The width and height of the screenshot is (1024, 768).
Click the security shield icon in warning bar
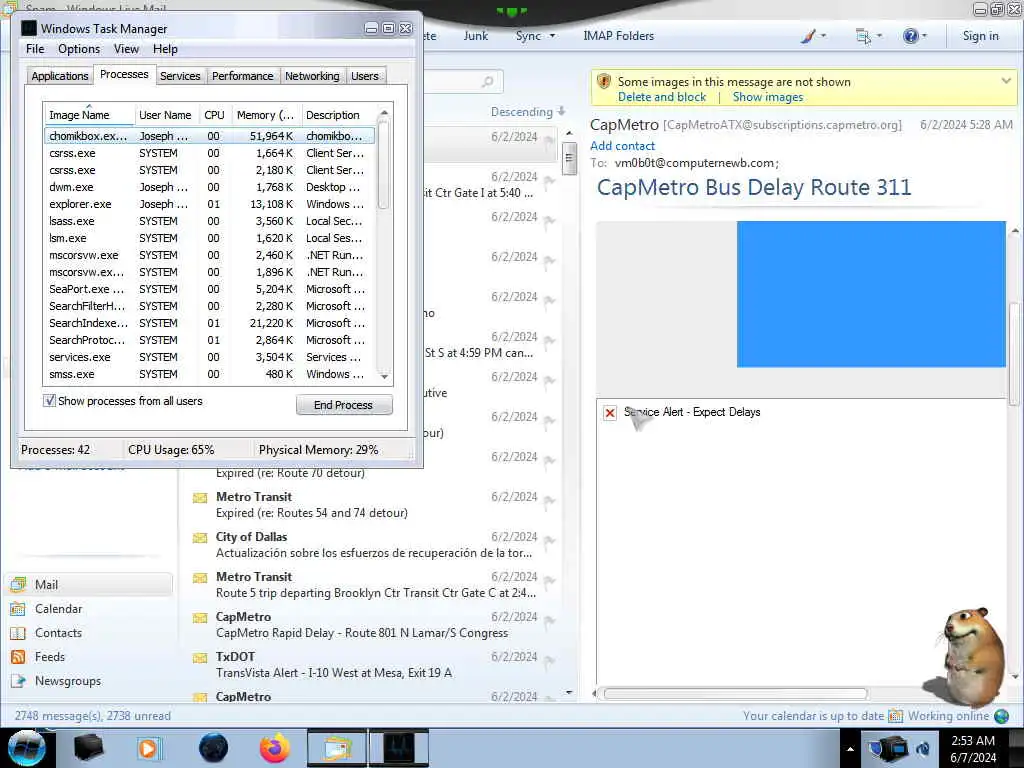click(x=604, y=82)
